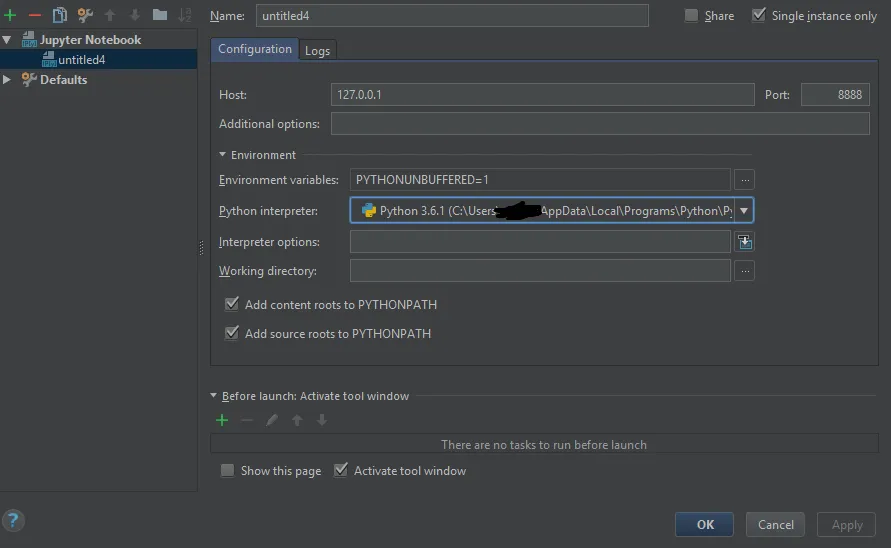Click the Interpreter options text field
Screen dimensions: 891x548
pyautogui.click(x=540, y=242)
